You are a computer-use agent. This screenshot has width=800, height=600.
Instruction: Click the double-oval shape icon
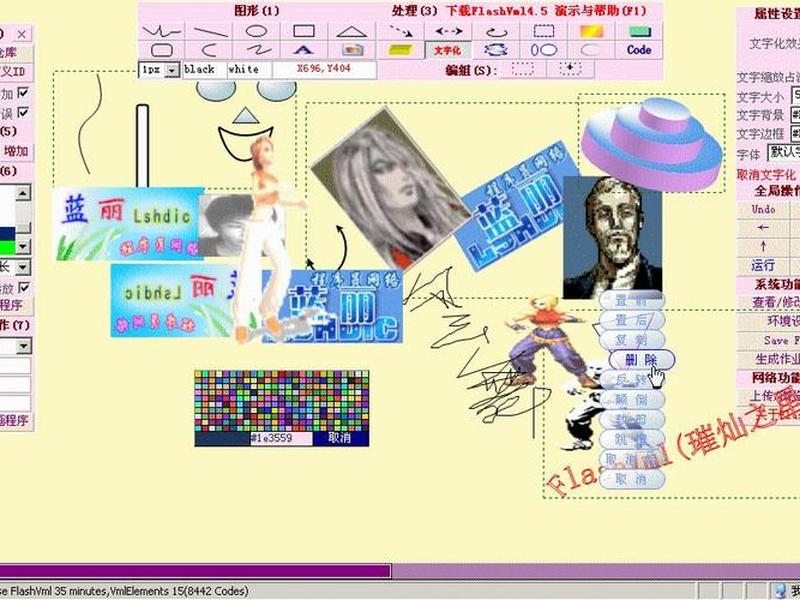[x=544, y=50]
